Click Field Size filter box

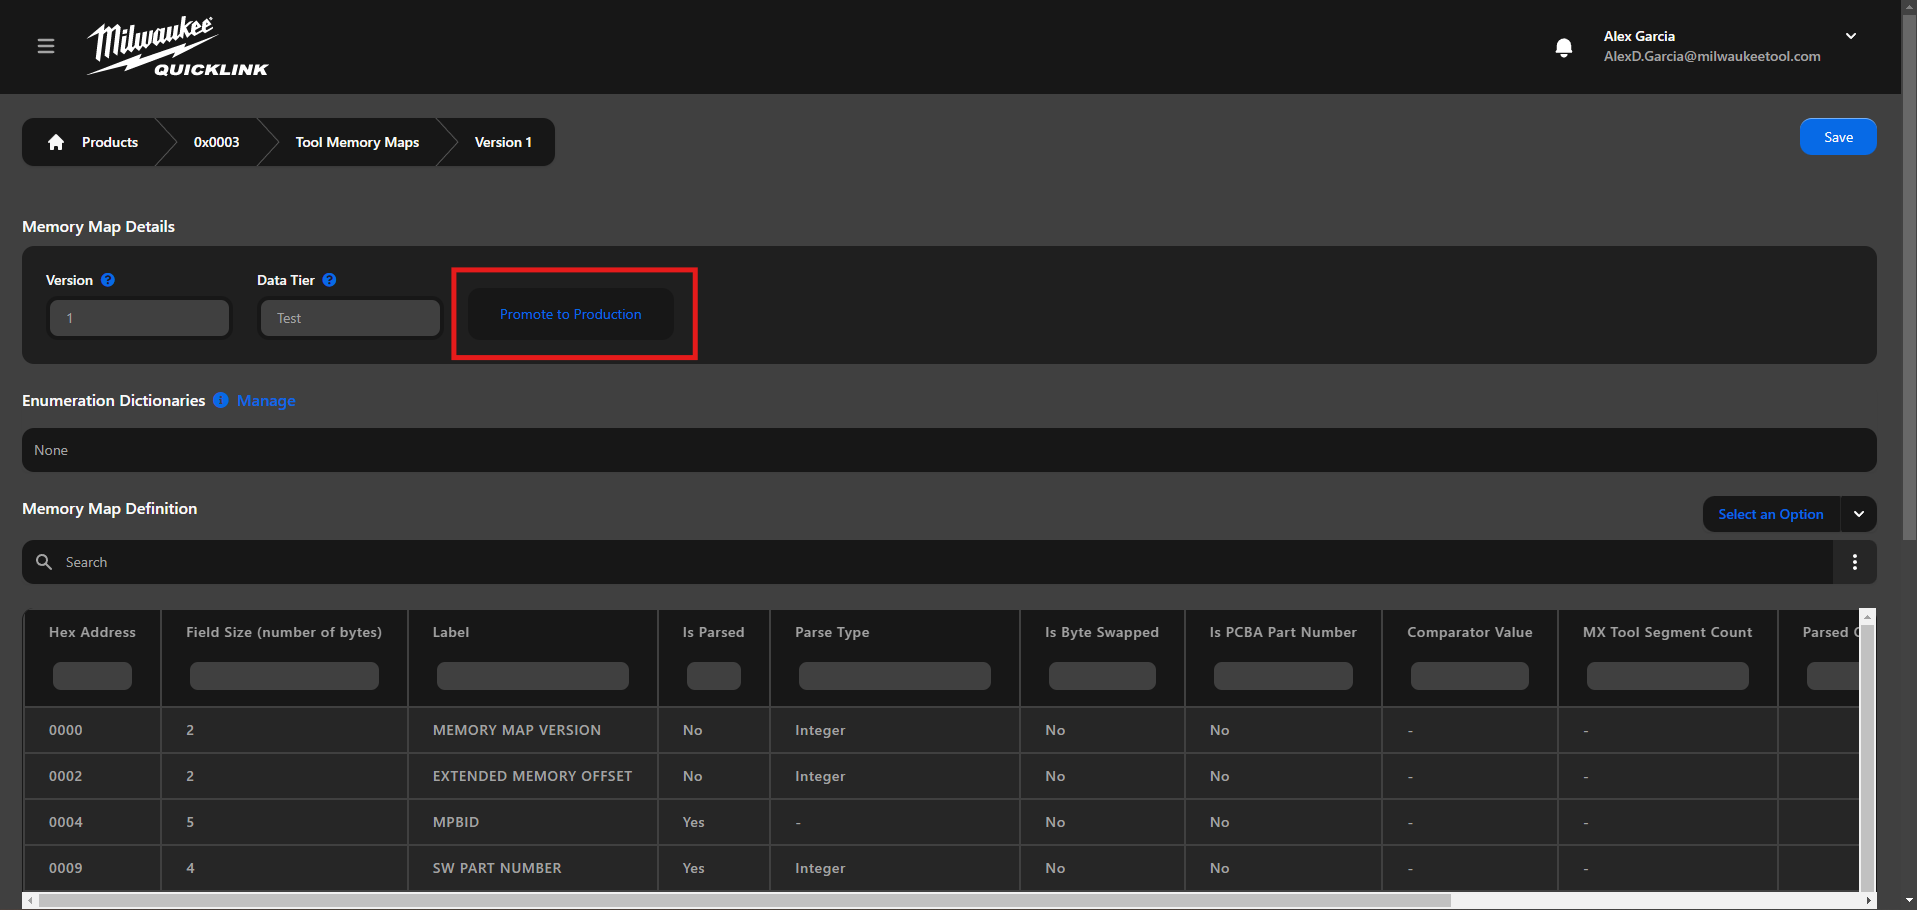coord(284,676)
